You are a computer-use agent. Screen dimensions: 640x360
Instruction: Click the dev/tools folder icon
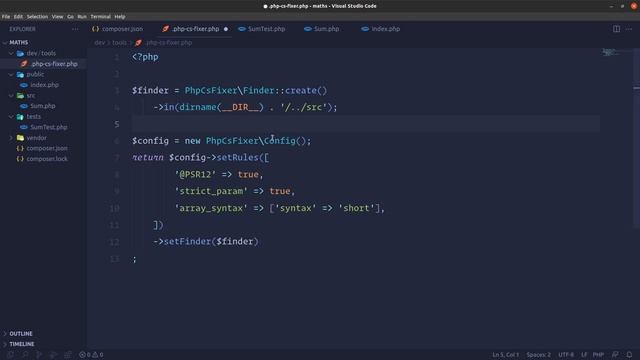20,53
